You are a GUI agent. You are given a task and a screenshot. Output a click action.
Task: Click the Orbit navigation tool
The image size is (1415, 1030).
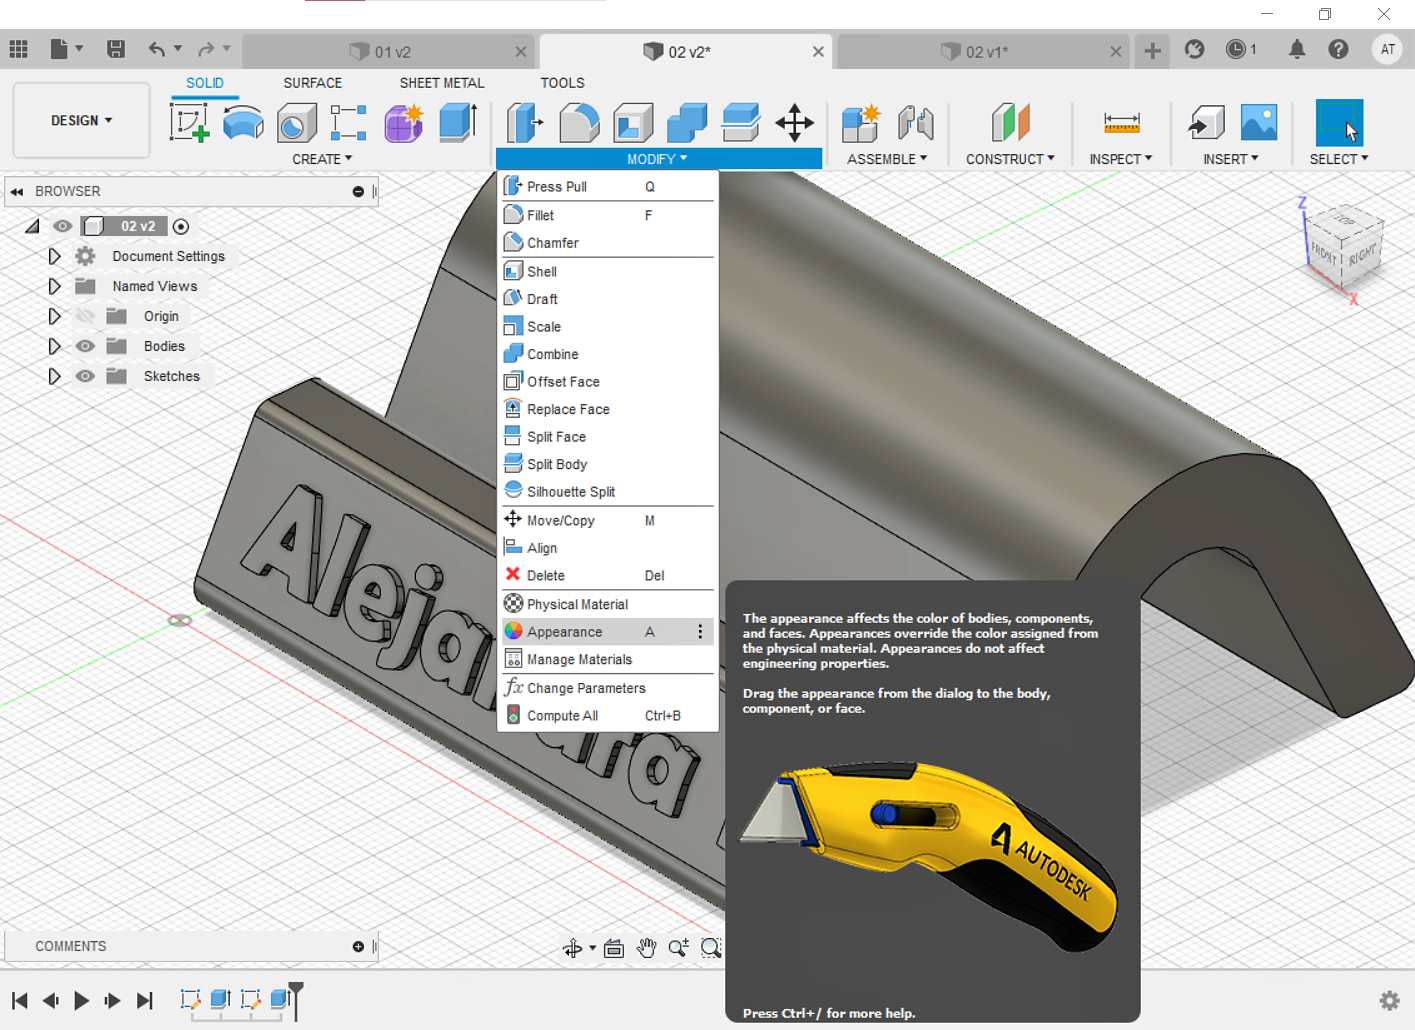point(572,948)
